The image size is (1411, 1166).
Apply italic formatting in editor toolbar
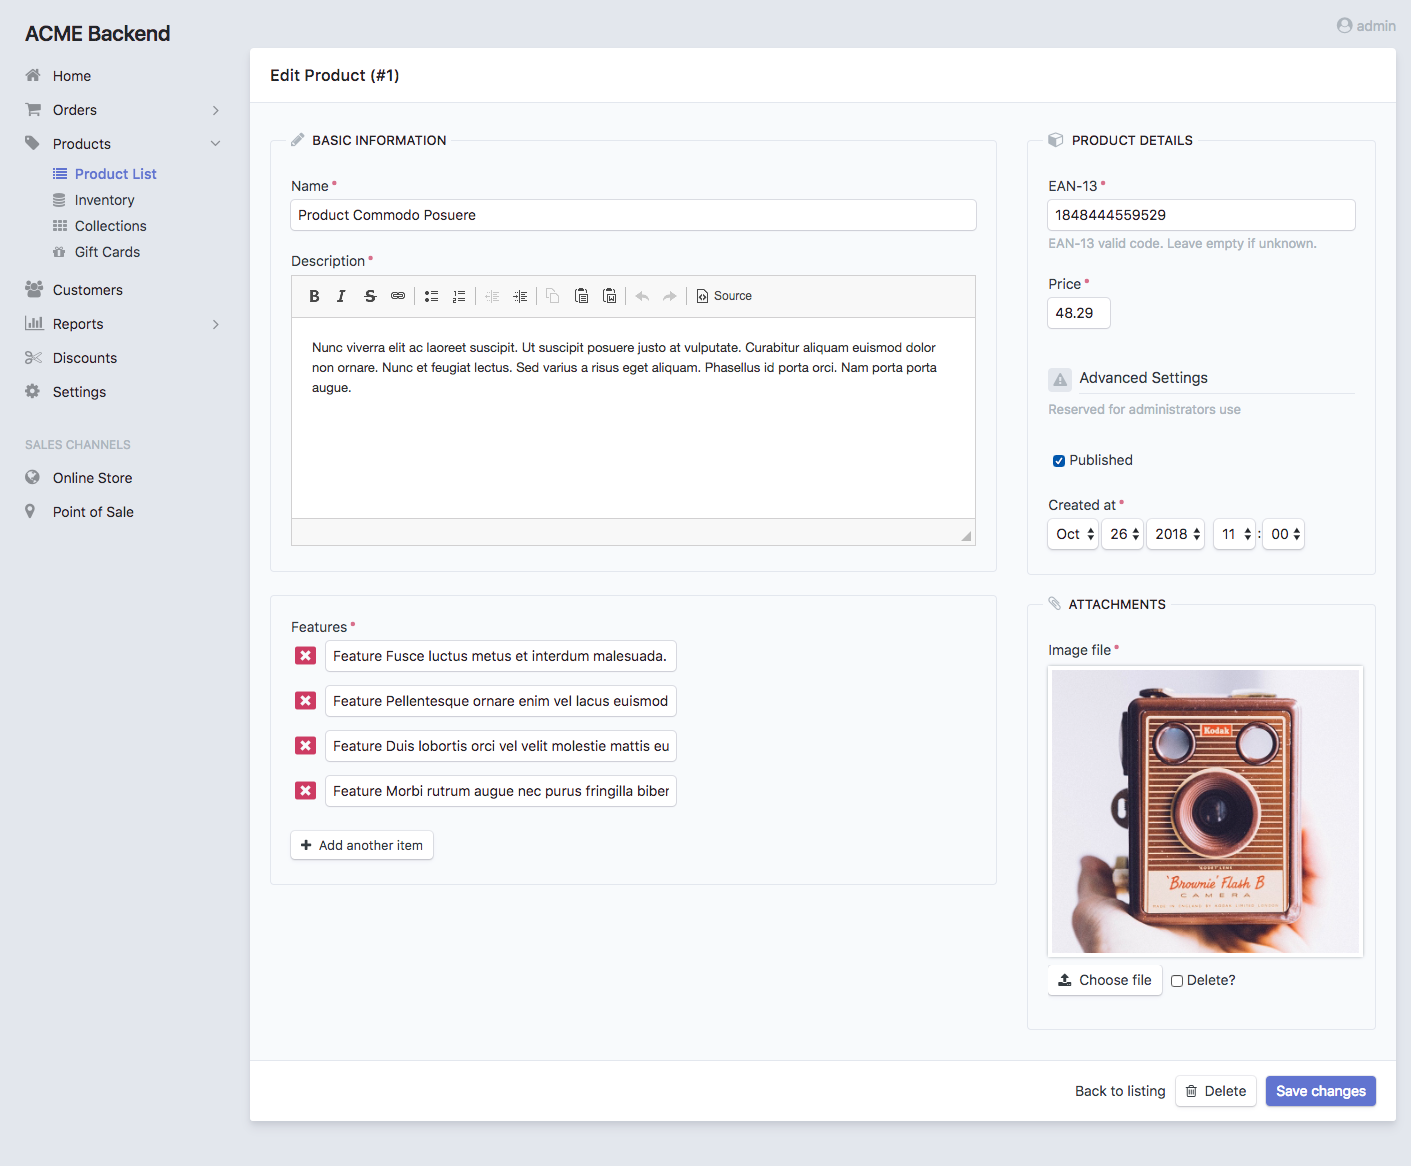(x=341, y=296)
